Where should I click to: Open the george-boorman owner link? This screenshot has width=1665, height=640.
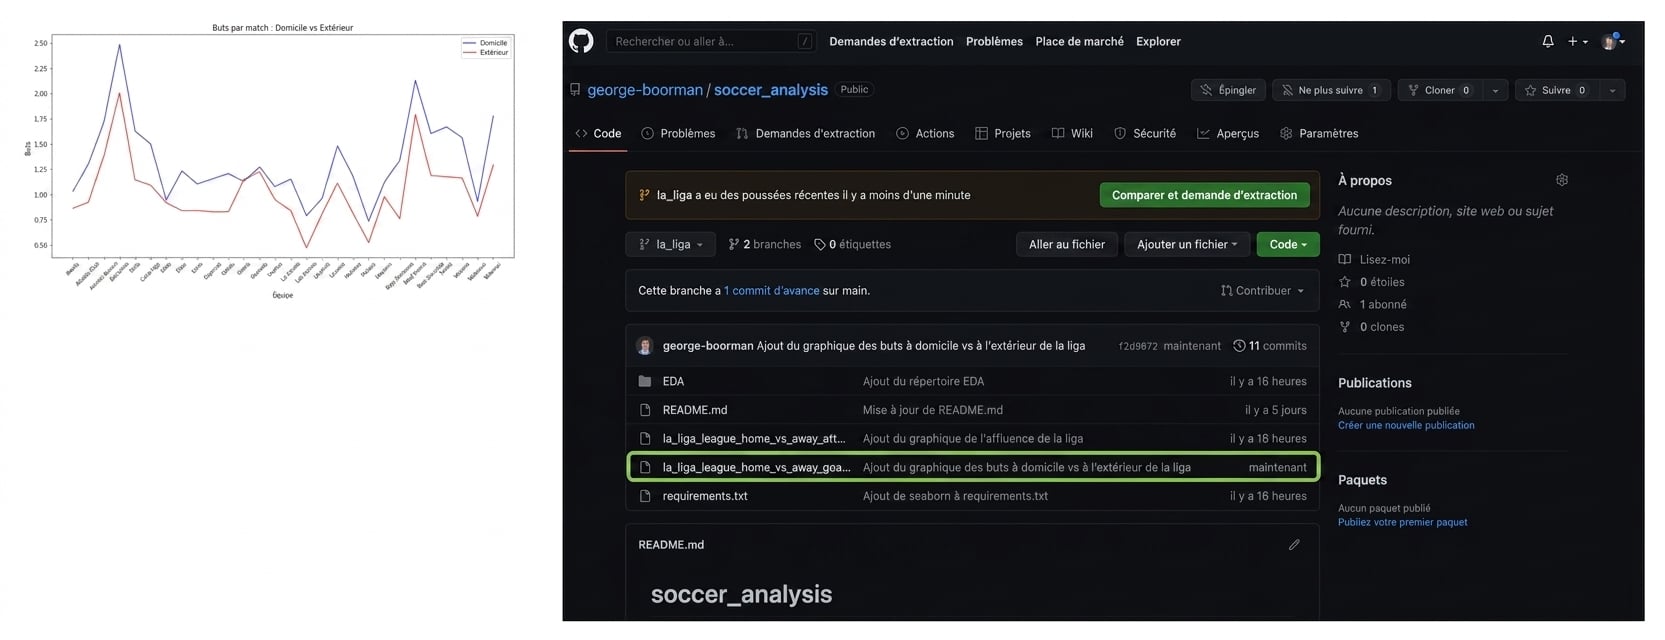[x=645, y=90]
